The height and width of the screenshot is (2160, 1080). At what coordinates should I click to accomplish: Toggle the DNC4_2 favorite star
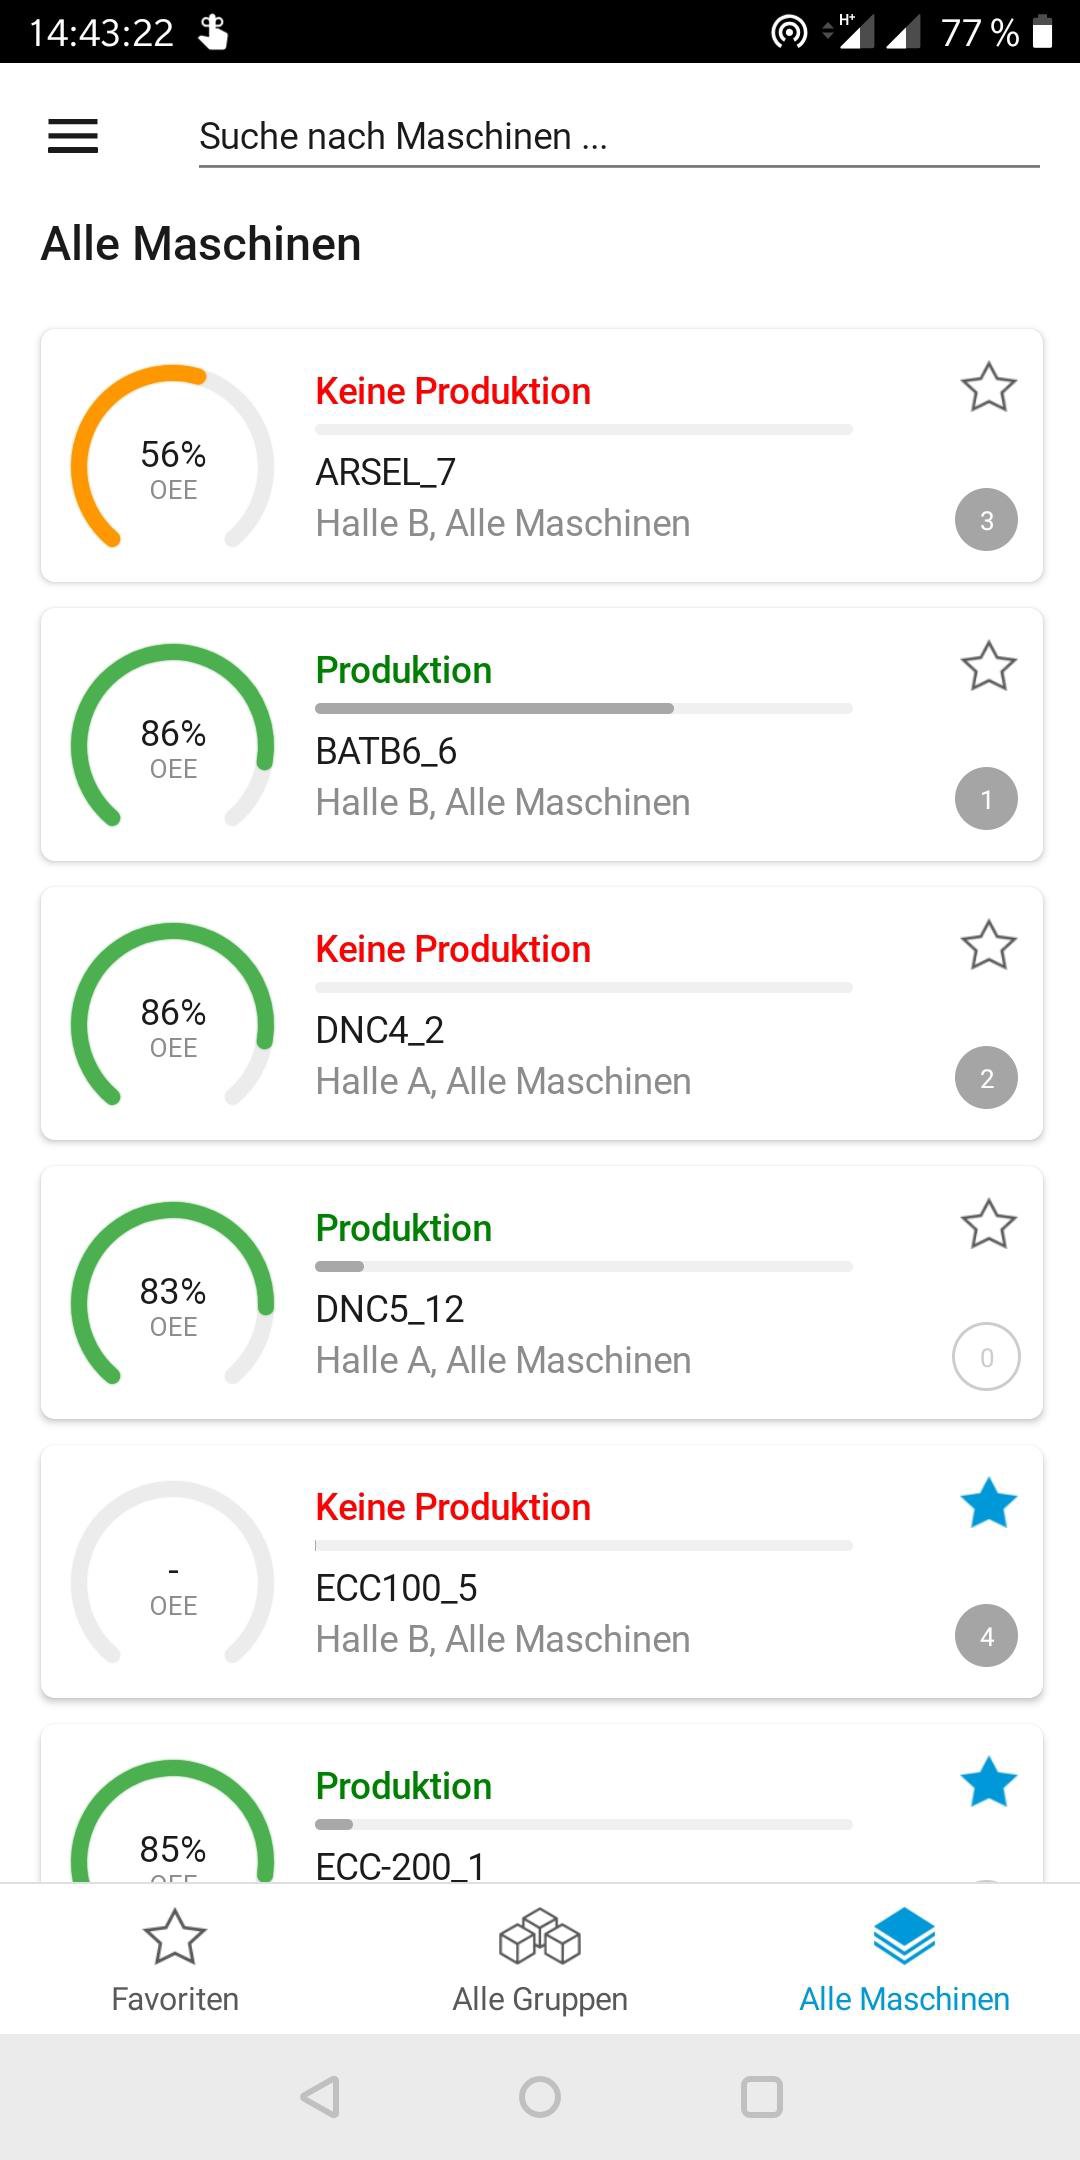988,946
